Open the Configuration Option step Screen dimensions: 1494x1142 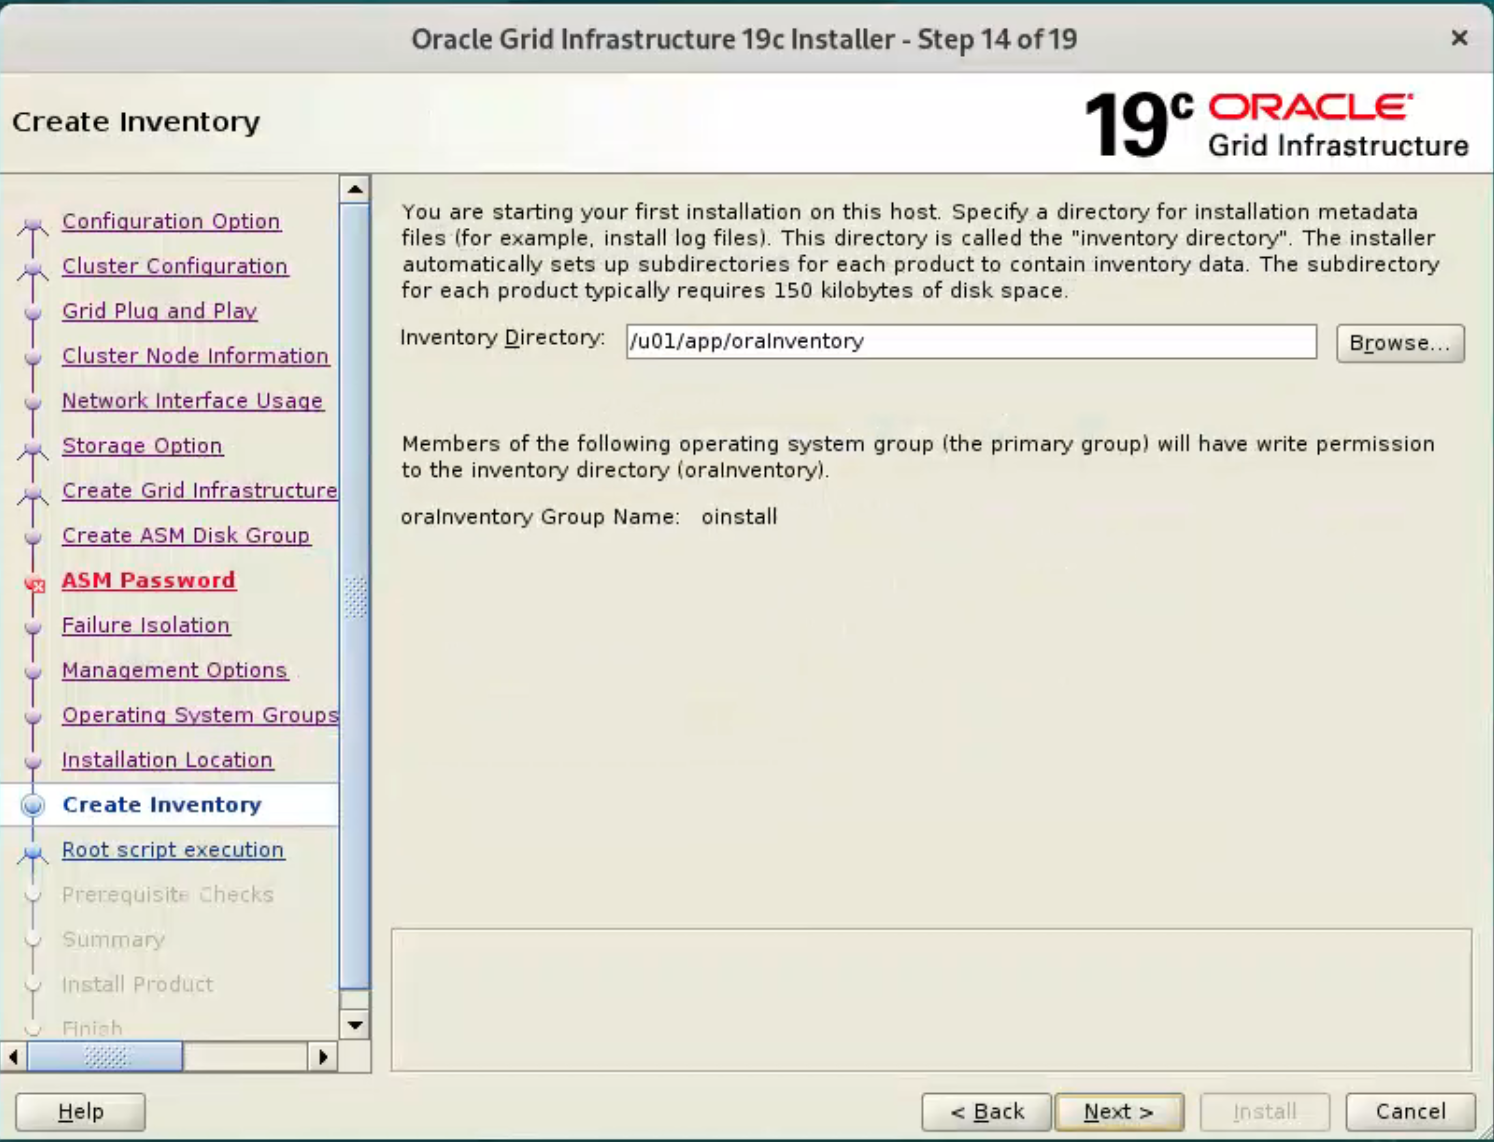(x=171, y=221)
